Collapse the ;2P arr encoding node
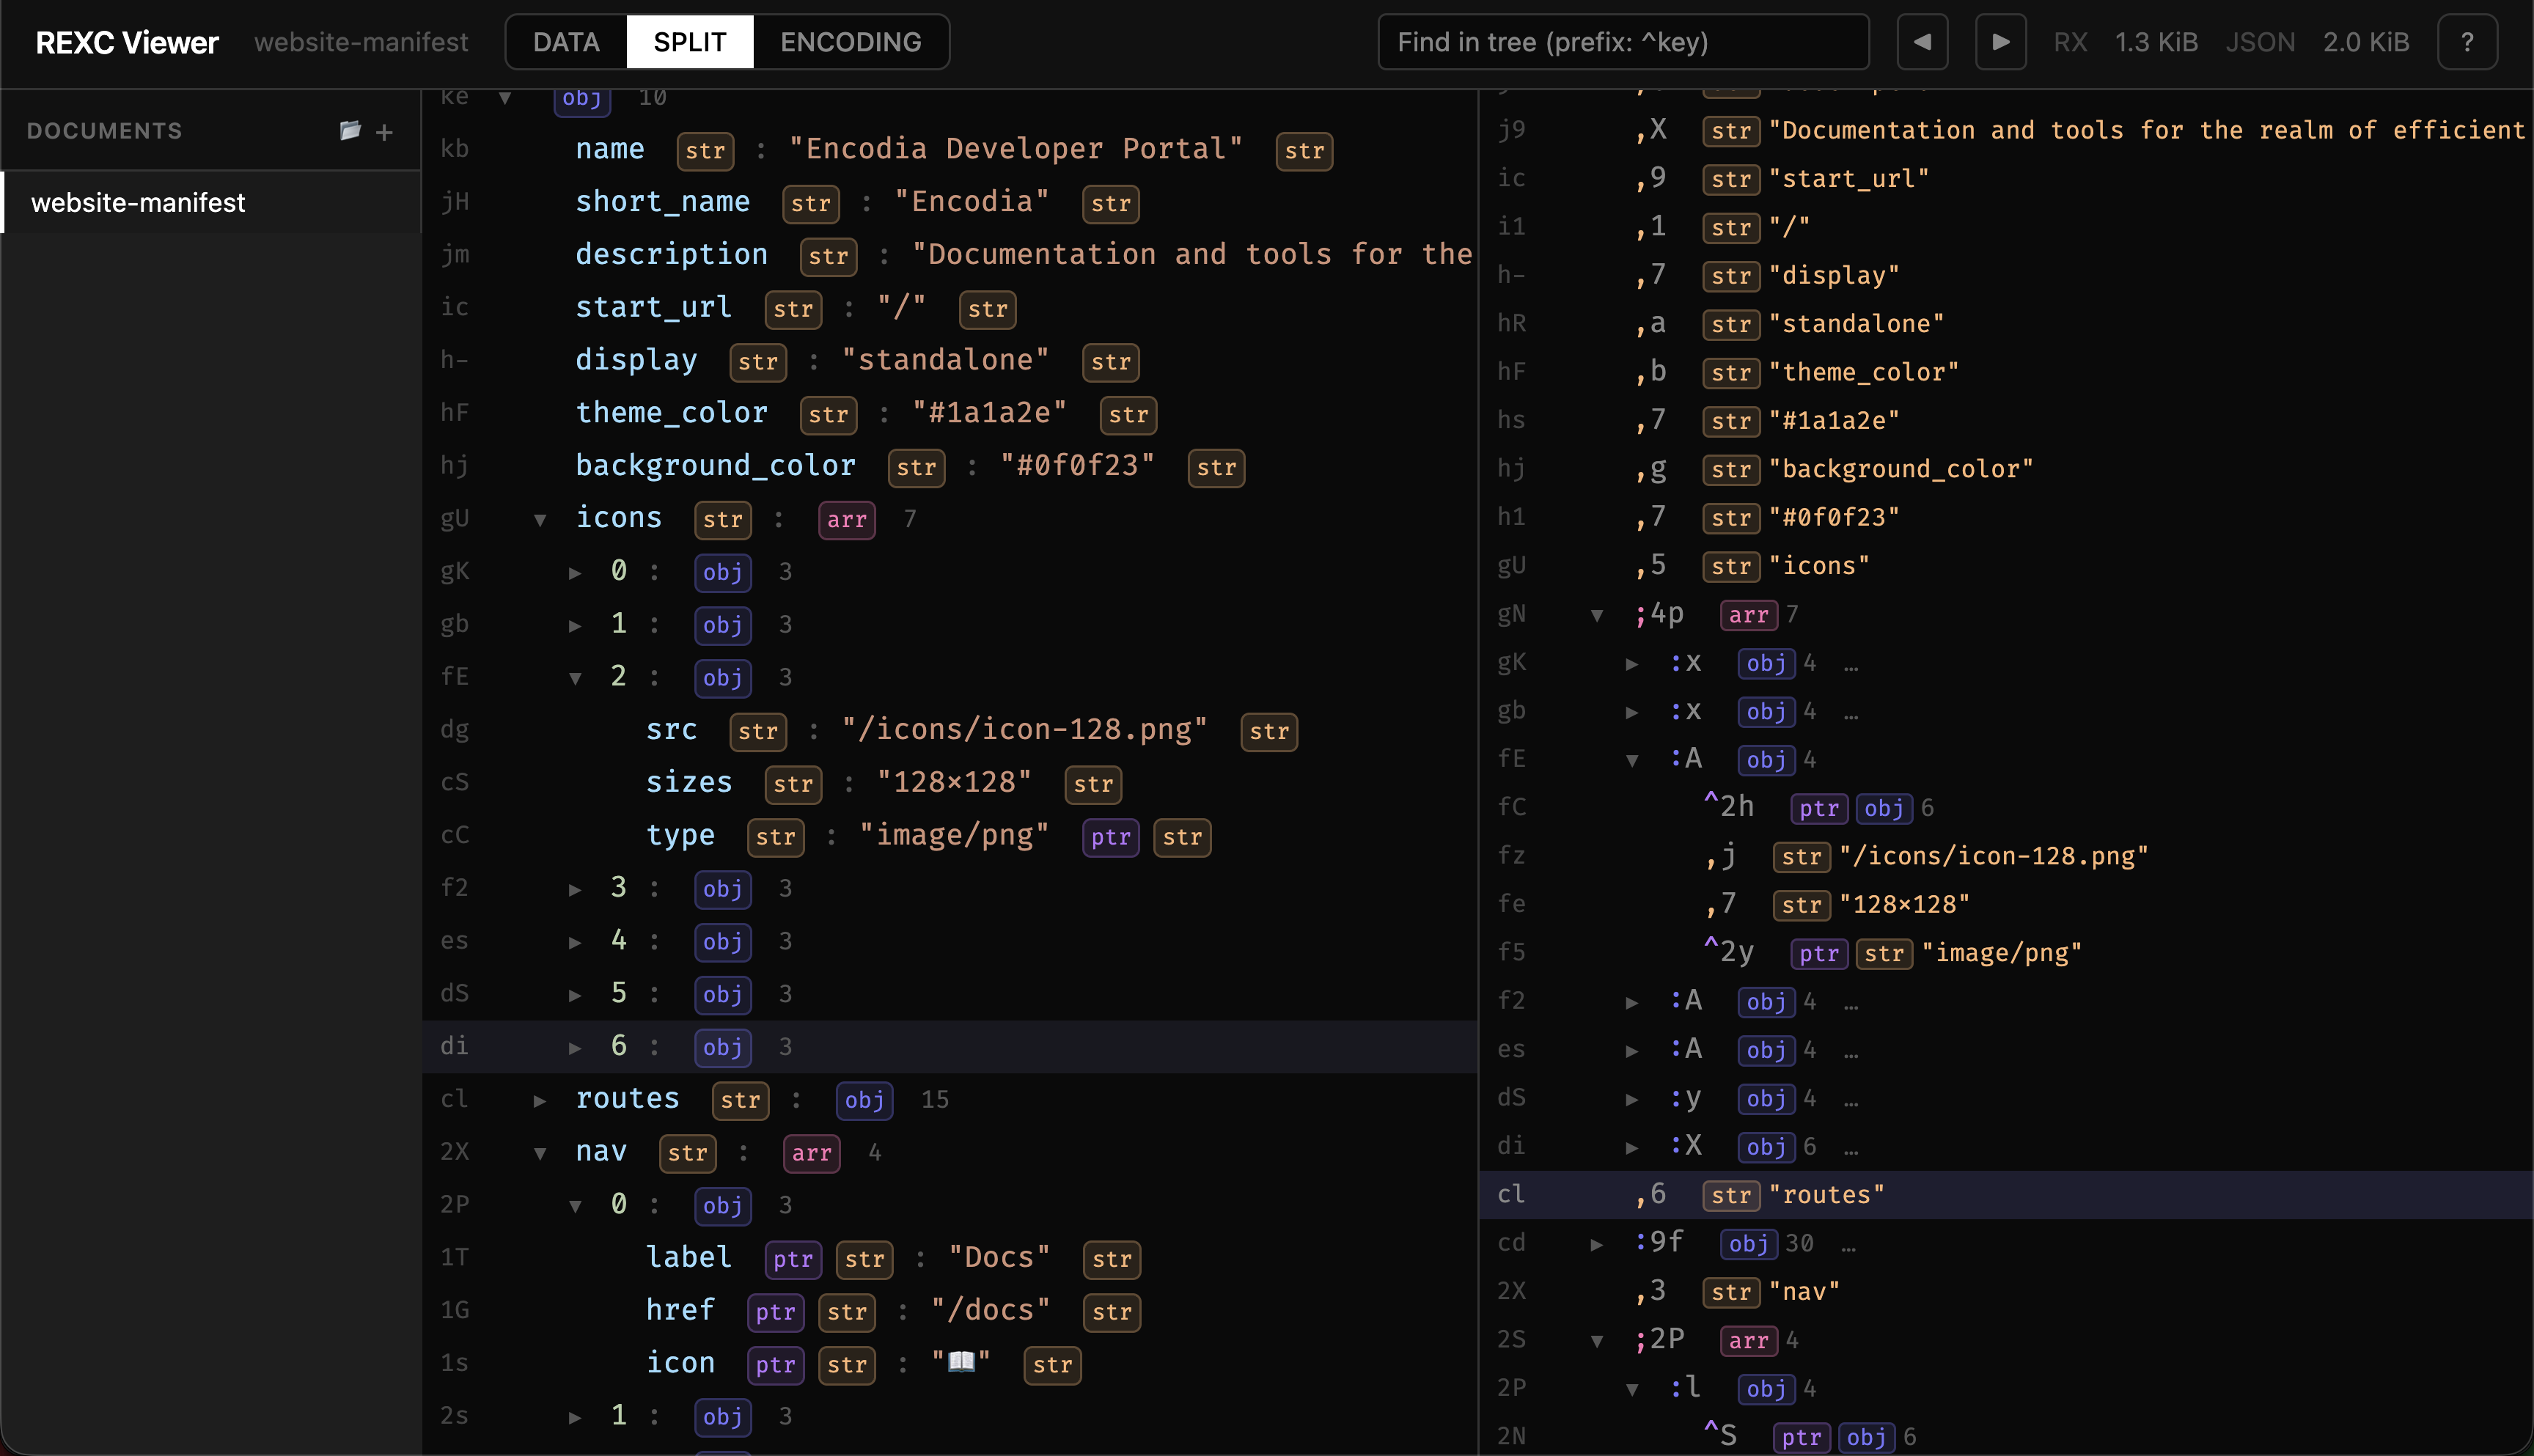 tap(1597, 1341)
